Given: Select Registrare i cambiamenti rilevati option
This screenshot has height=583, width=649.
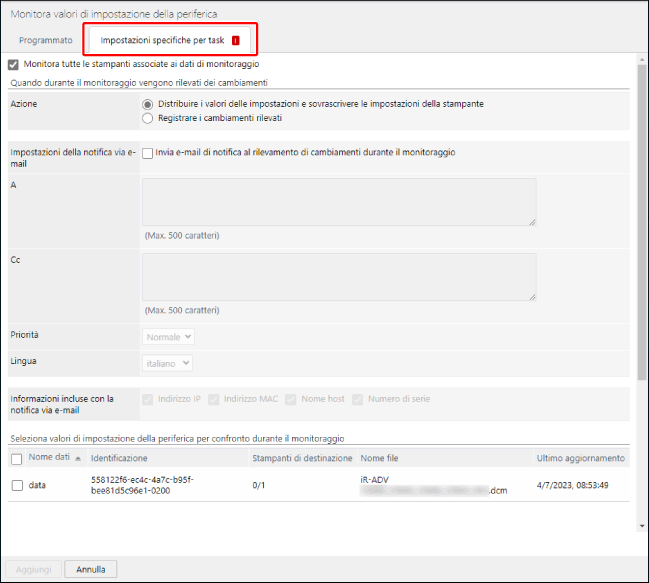Looking at the screenshot, I should 148,118.
